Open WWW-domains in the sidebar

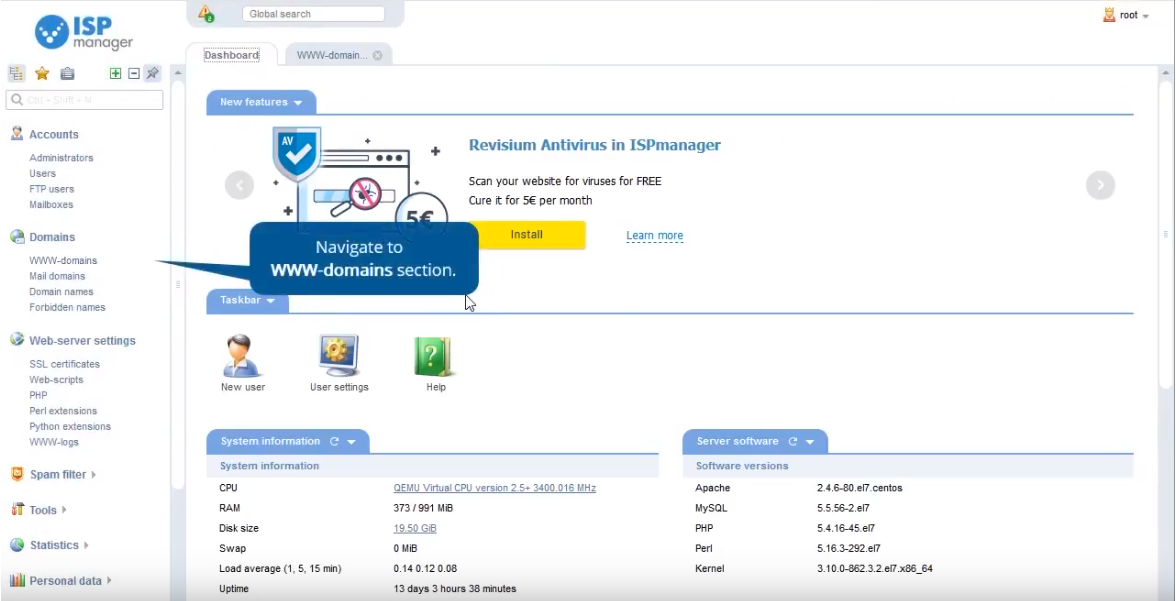63,260
